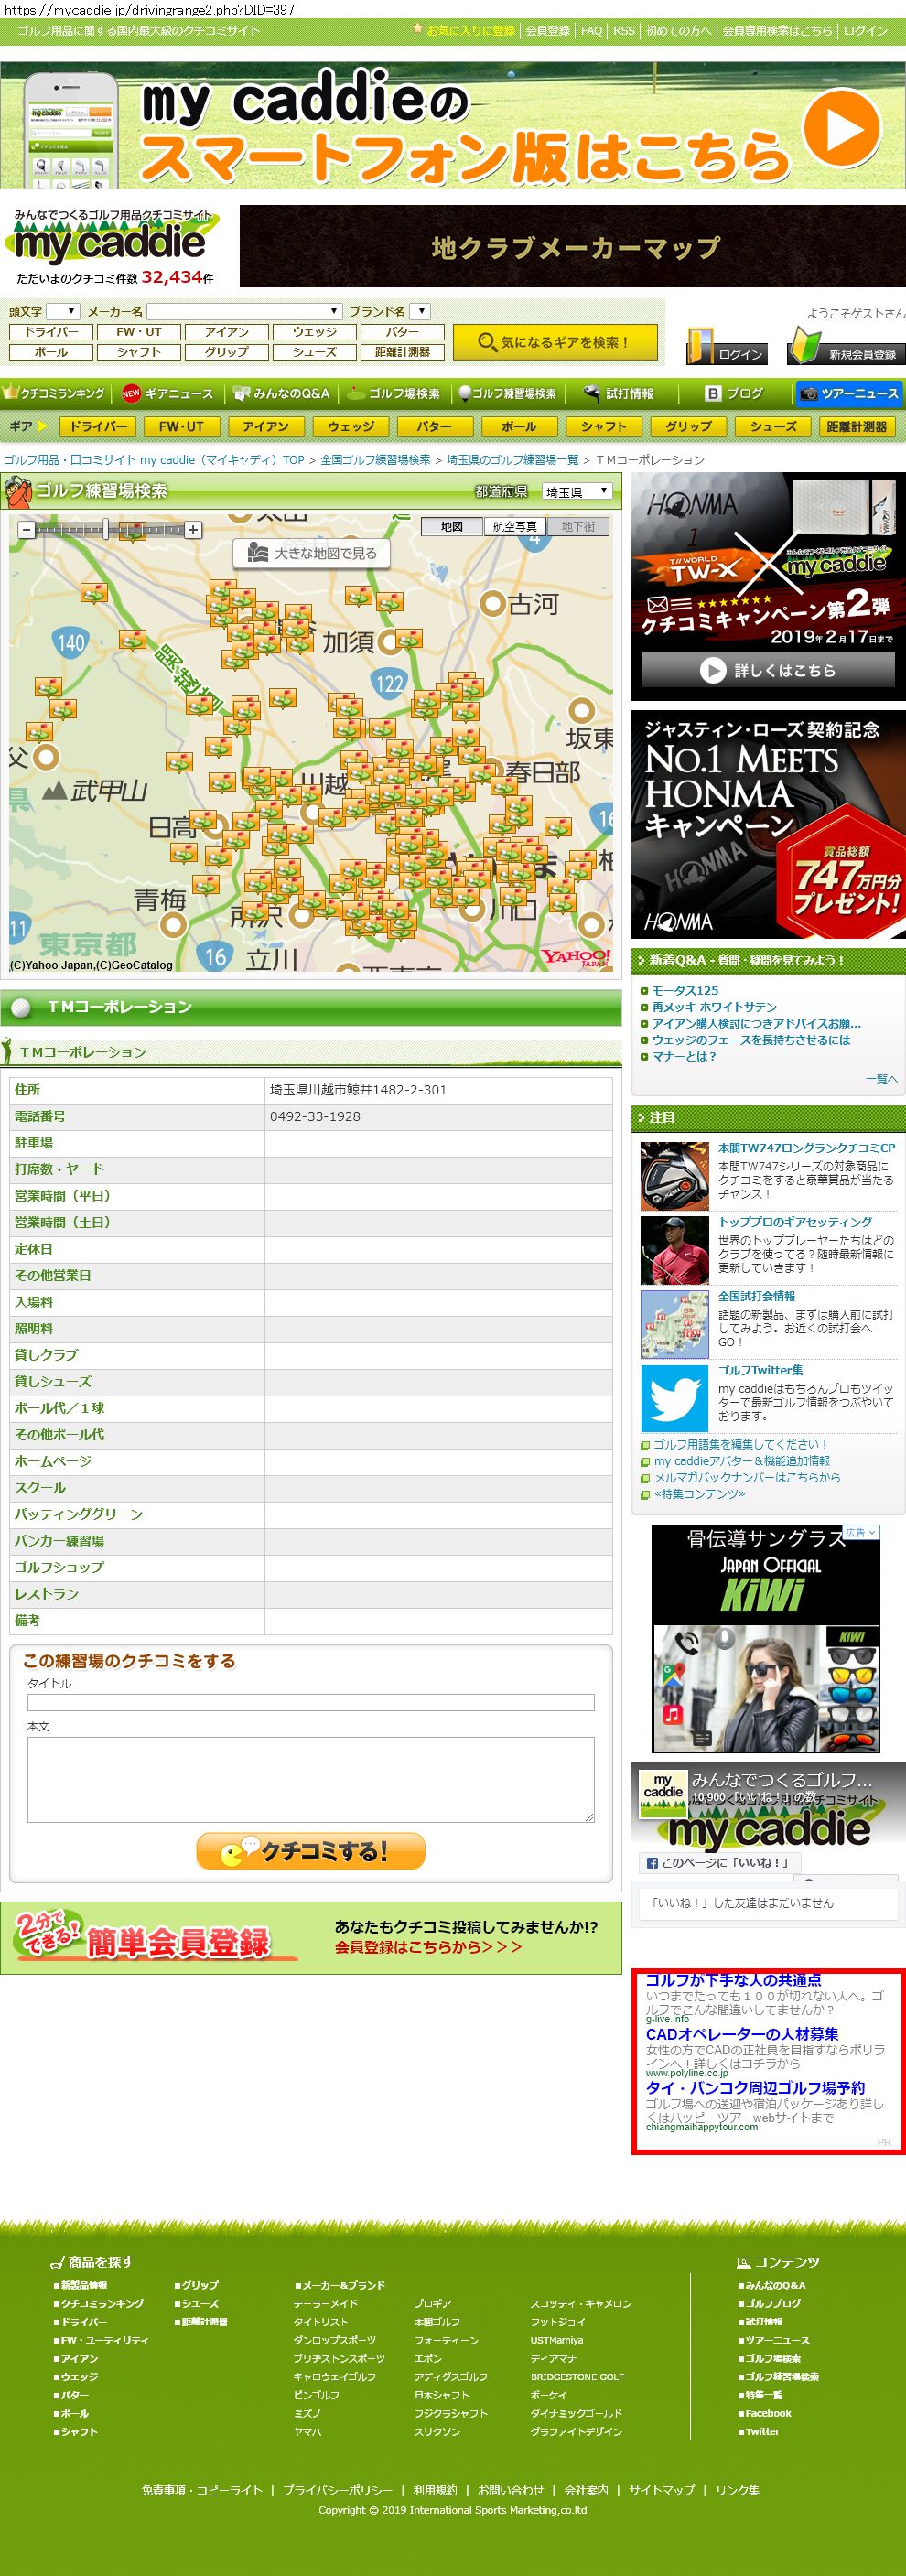Open ブログ menu item
Screen dimensions: 906x2576
coord(734,393)
